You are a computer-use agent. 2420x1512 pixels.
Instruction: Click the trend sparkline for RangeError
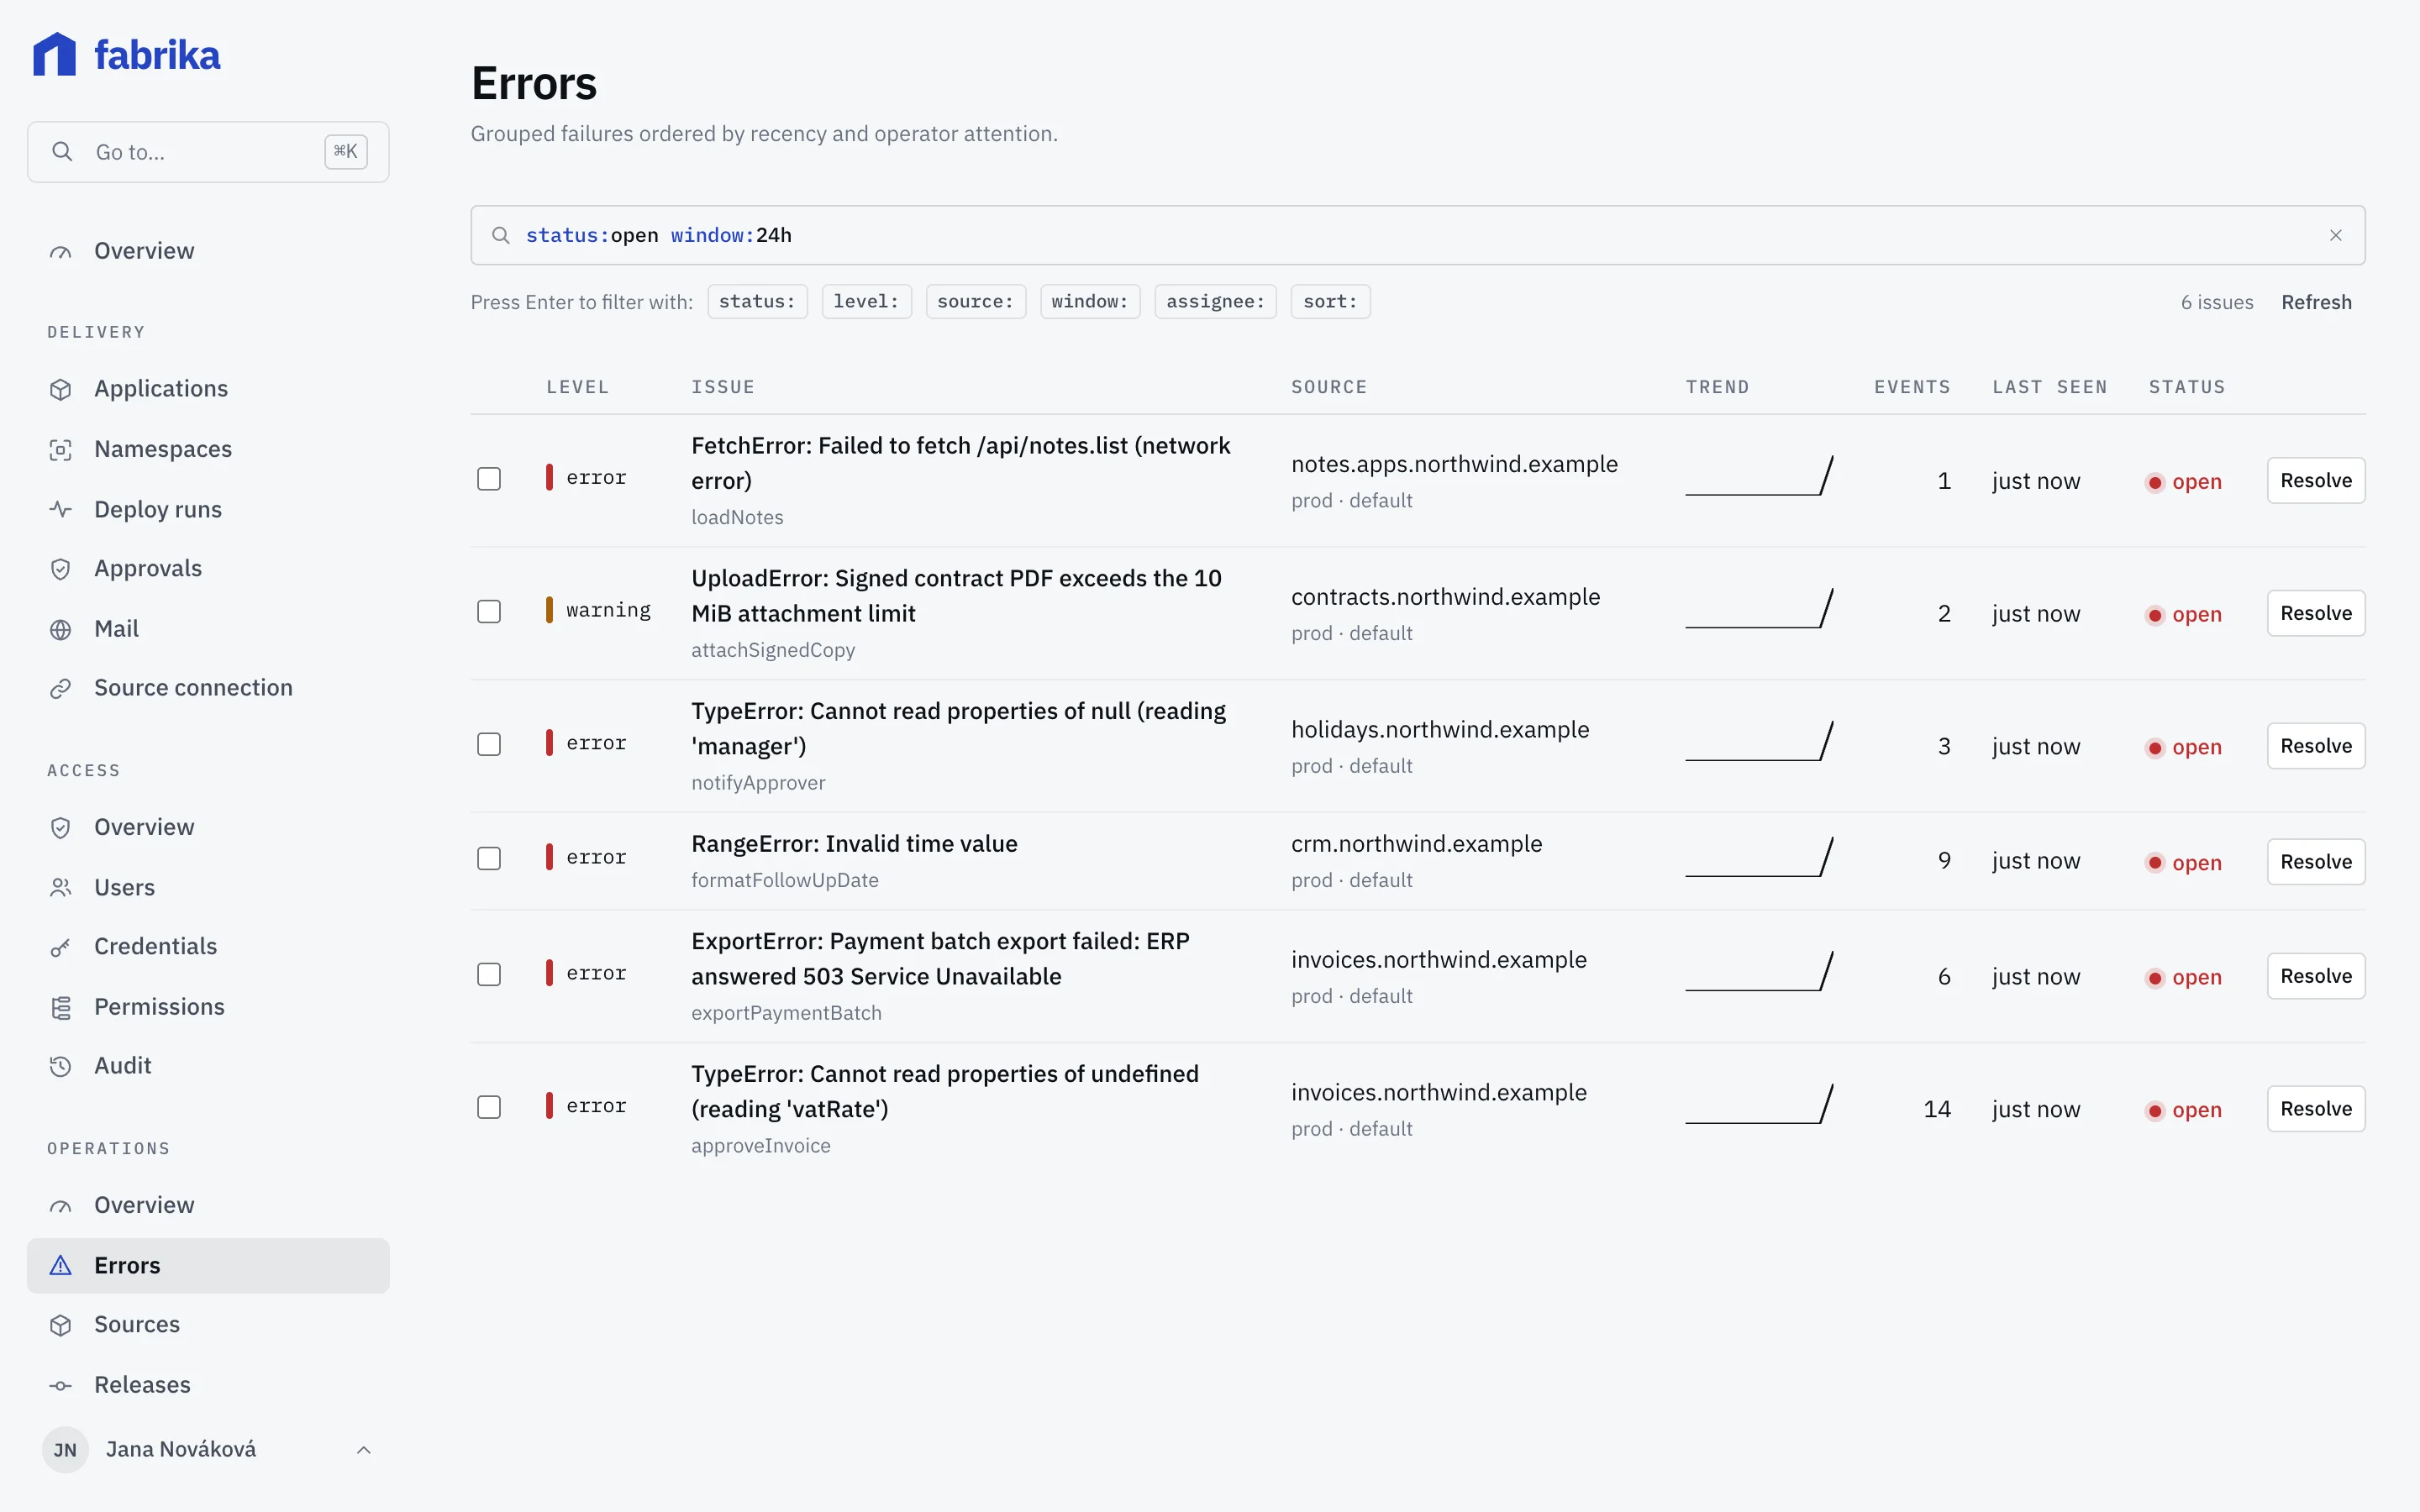pyautogui.click(x=1759, y=857)
